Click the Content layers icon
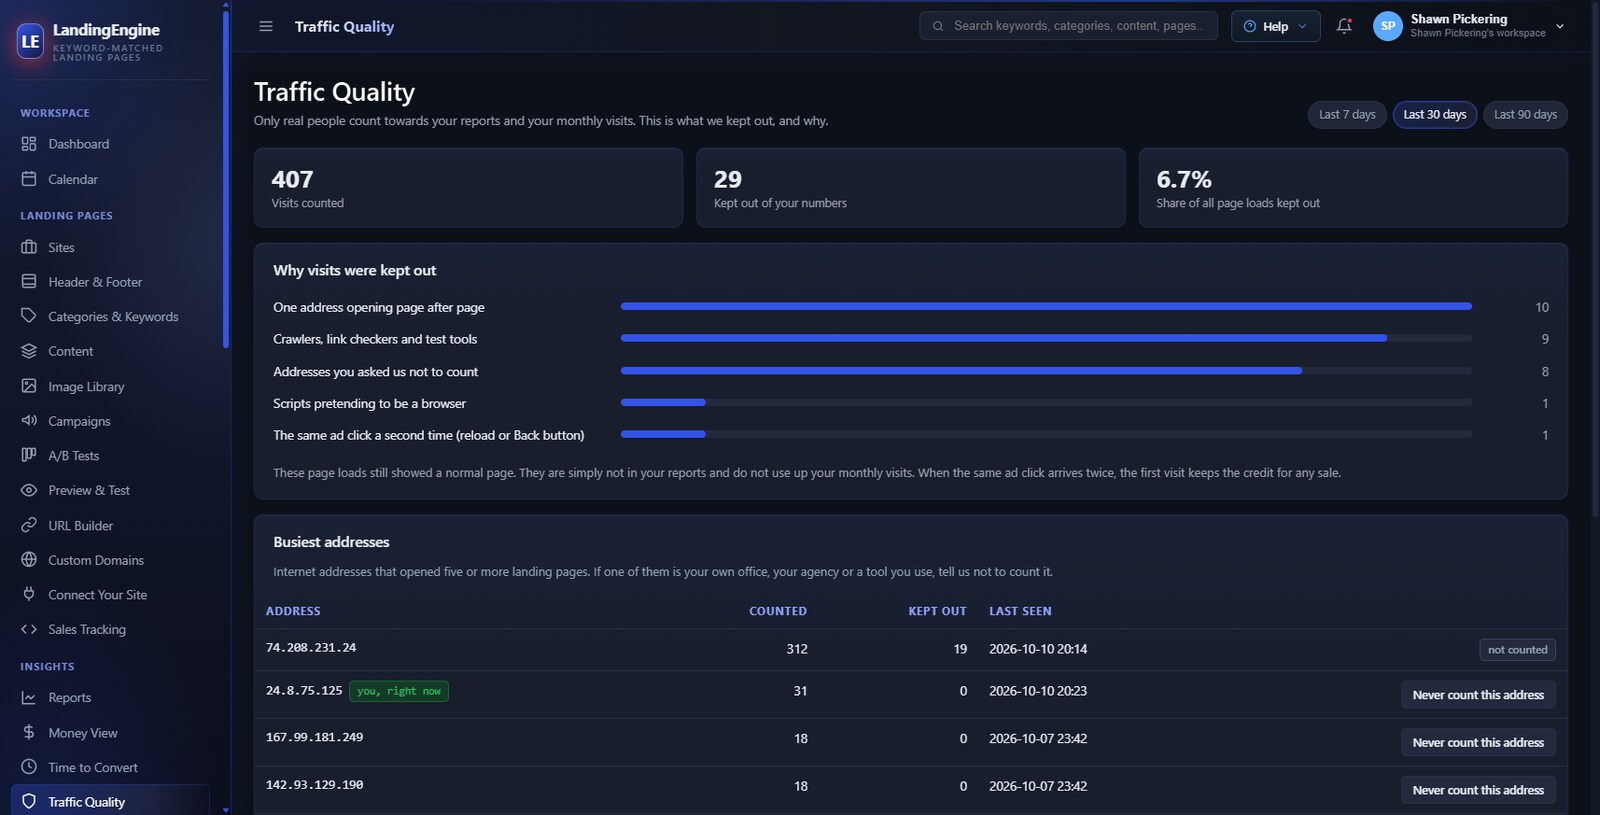Image resolution: width=1600 pixels, height=815 pixels. tap(29, 351)
